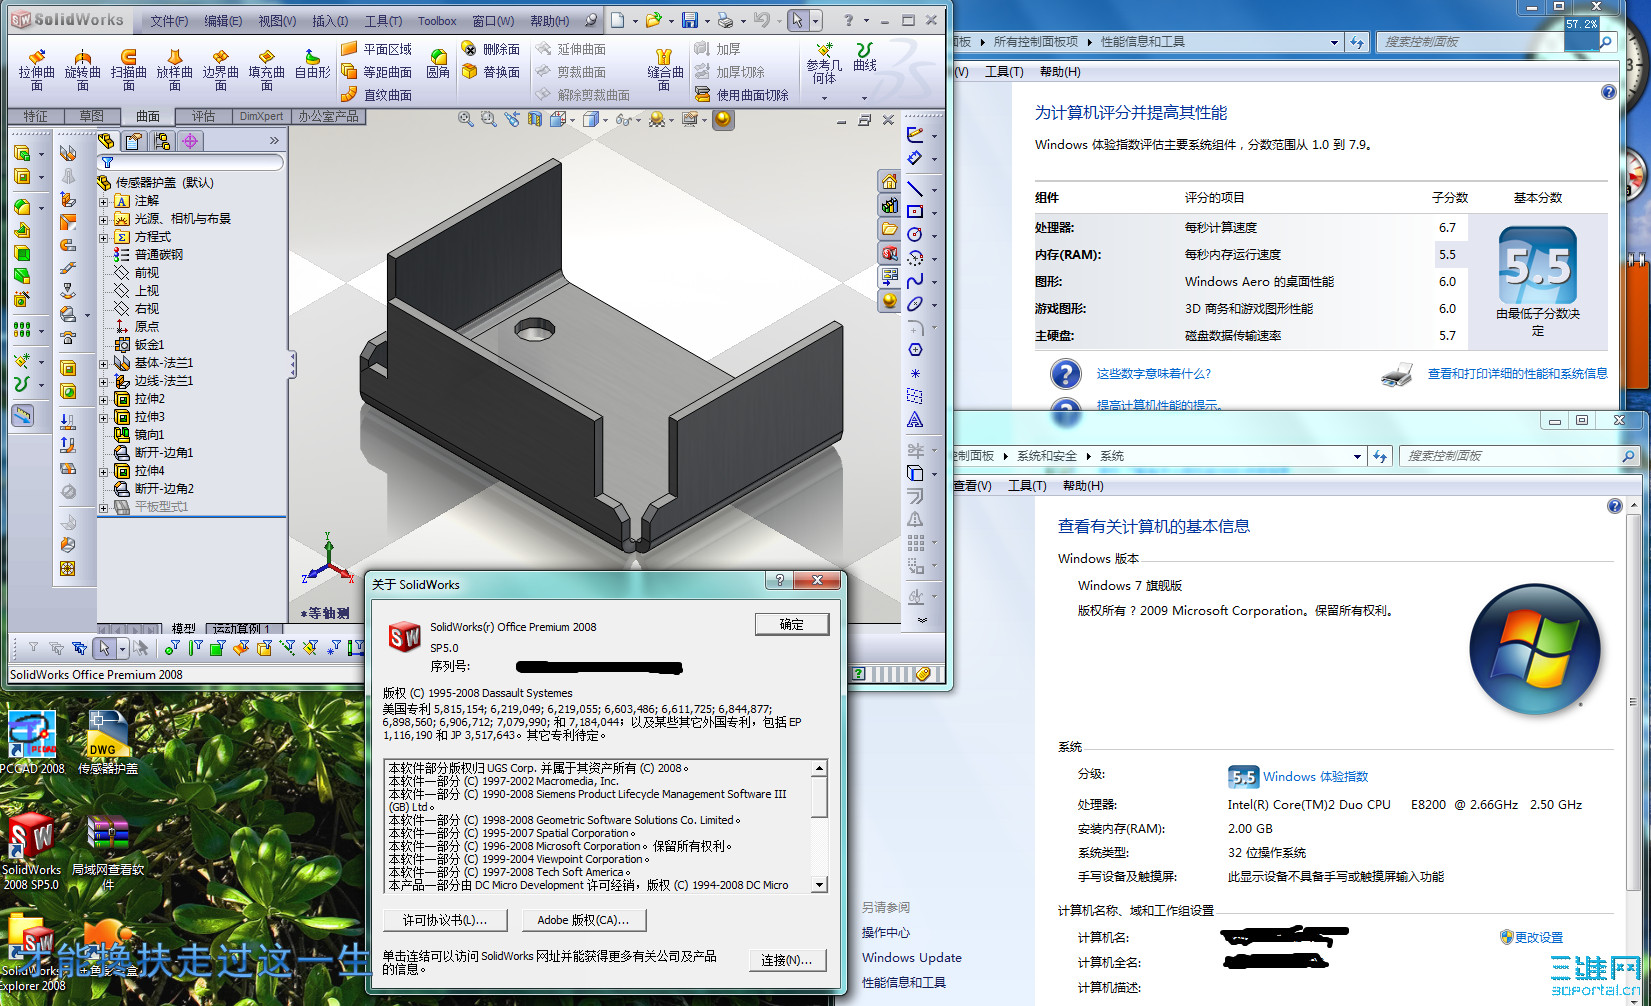The width and height of the screenshot is (1651, 1006).
Task: Open the SolidWorks 2008 SP5.0 desktop shortcut
Action: tap(31, 851)
